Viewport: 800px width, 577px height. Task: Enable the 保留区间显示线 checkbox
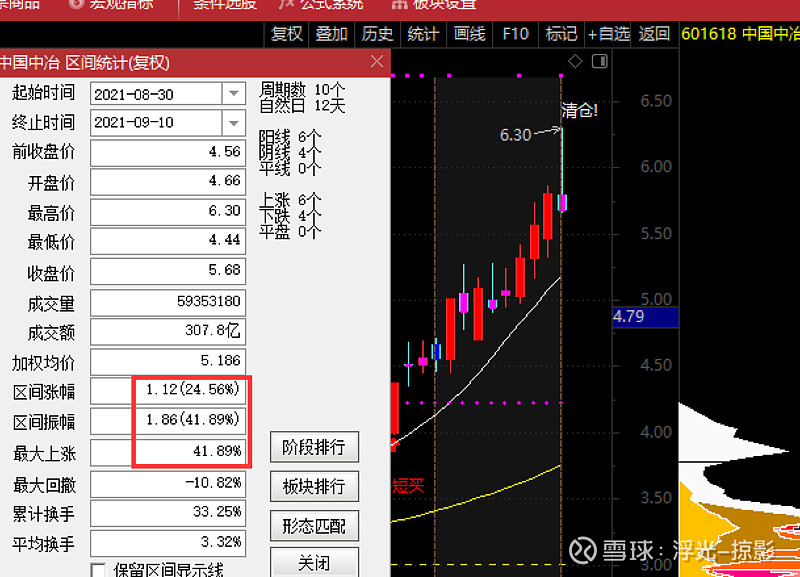click(x=98, y=570)
